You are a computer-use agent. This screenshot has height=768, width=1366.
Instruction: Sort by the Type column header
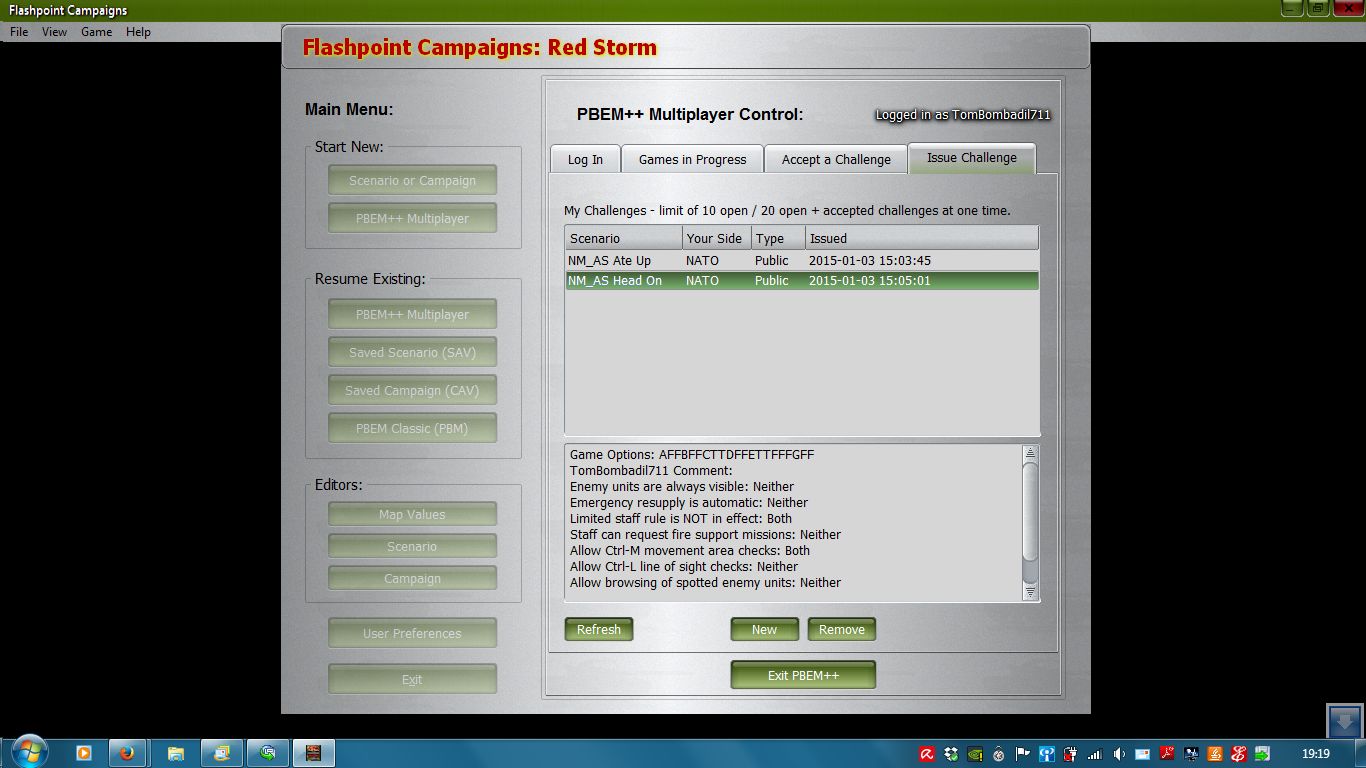click(777, 238)
